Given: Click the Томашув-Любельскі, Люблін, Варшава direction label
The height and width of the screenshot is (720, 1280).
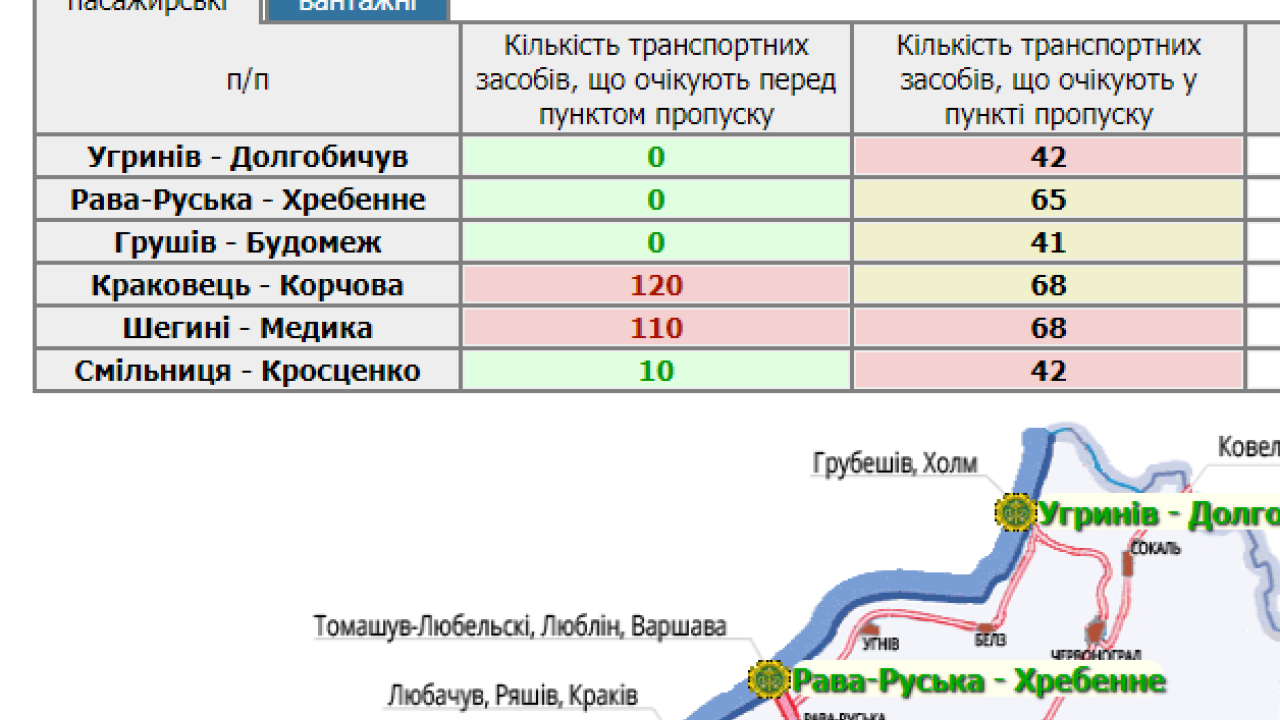Looking at the screenshot, I should [x=520, y=627].
